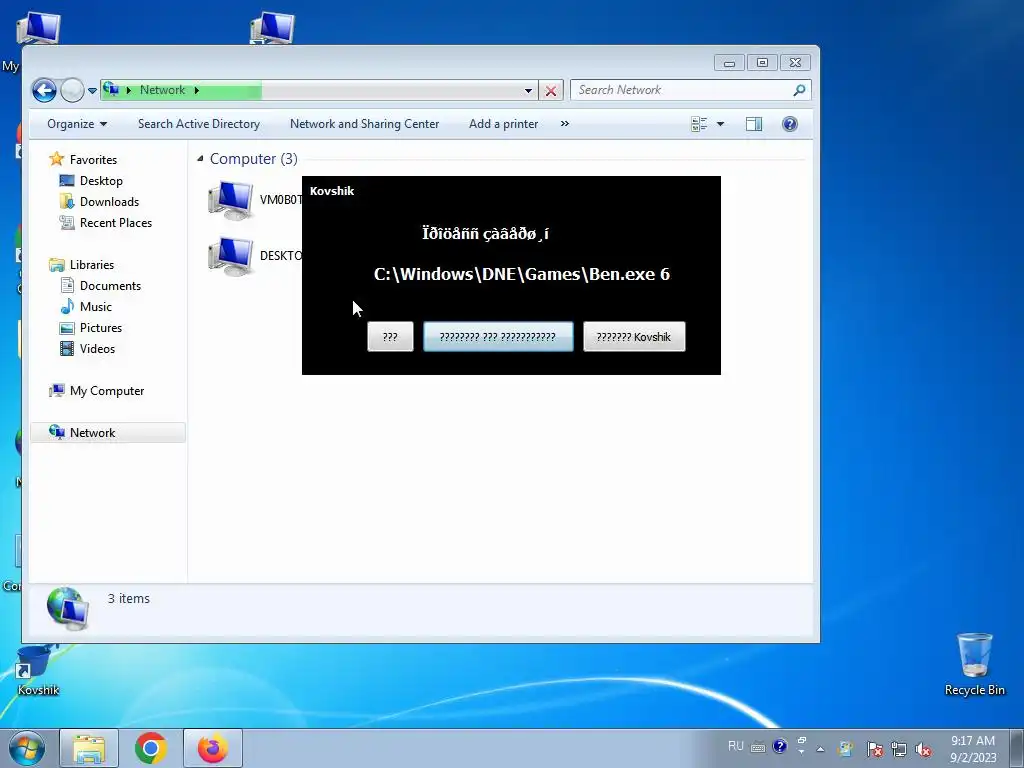The height and width of the screenshot is (768, 1024).
Task: Click the back navigation arrow in Explorer
Action: (x=44, y=90)
